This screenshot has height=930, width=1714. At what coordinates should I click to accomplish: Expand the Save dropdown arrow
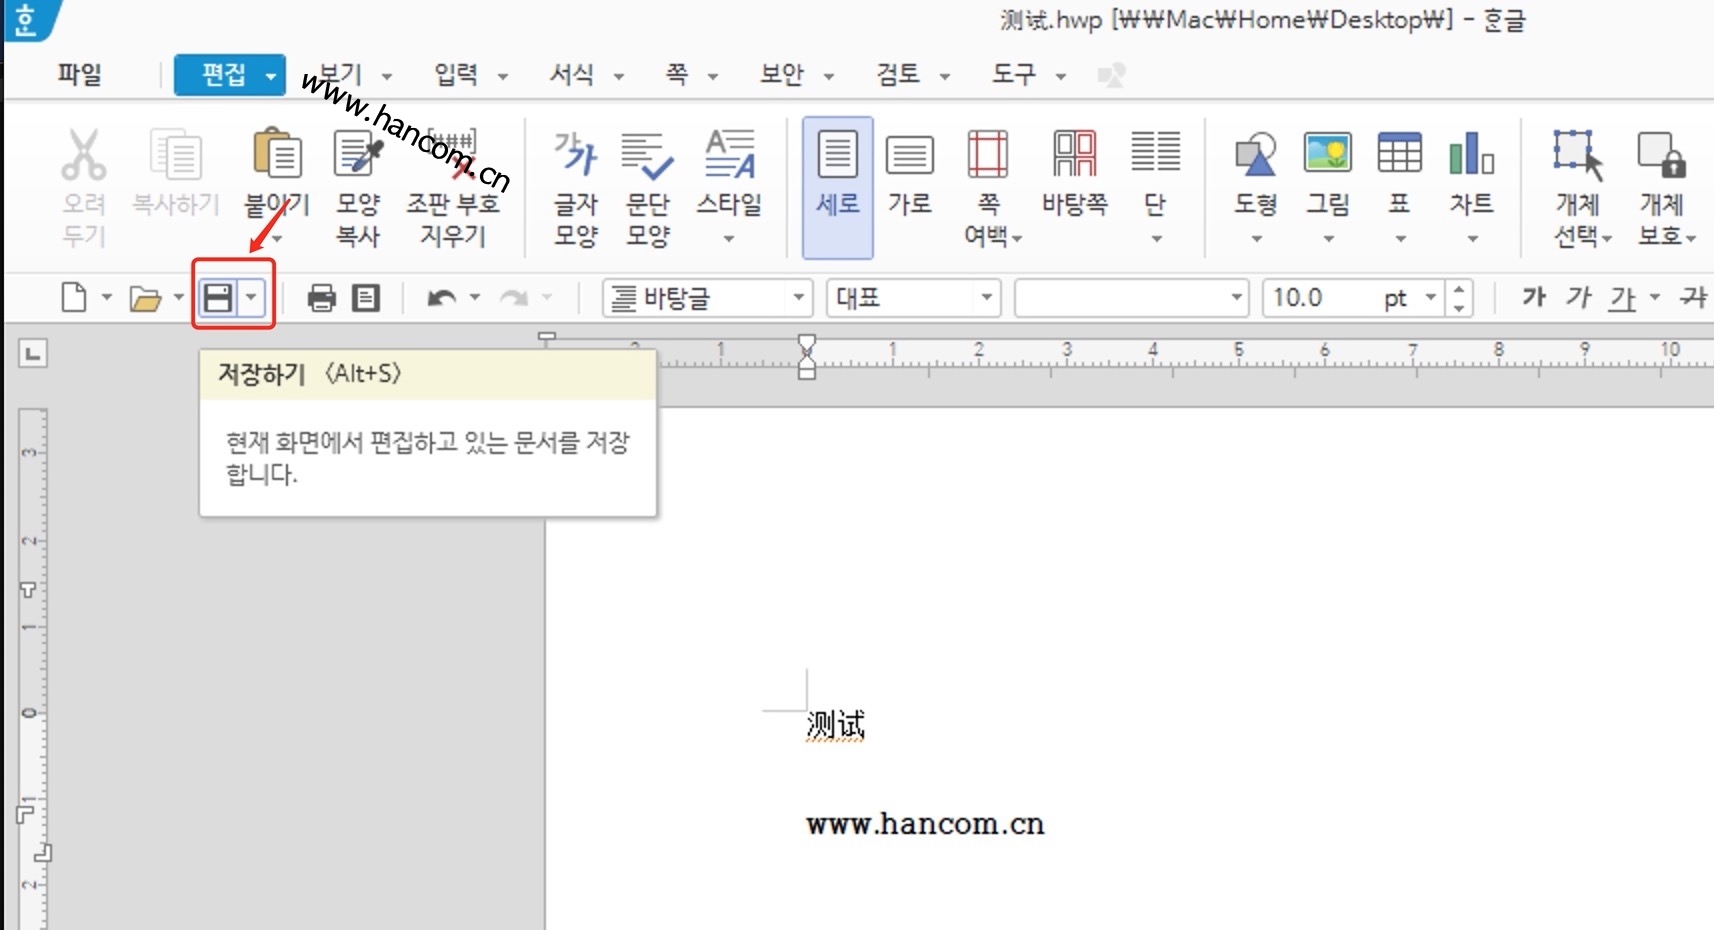[252, 298]
